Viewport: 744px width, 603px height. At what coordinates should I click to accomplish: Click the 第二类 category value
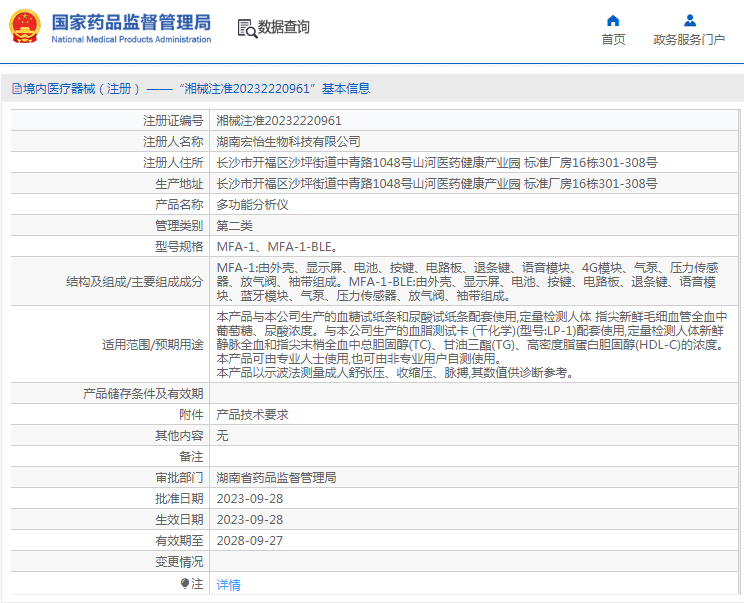[234, 226]
